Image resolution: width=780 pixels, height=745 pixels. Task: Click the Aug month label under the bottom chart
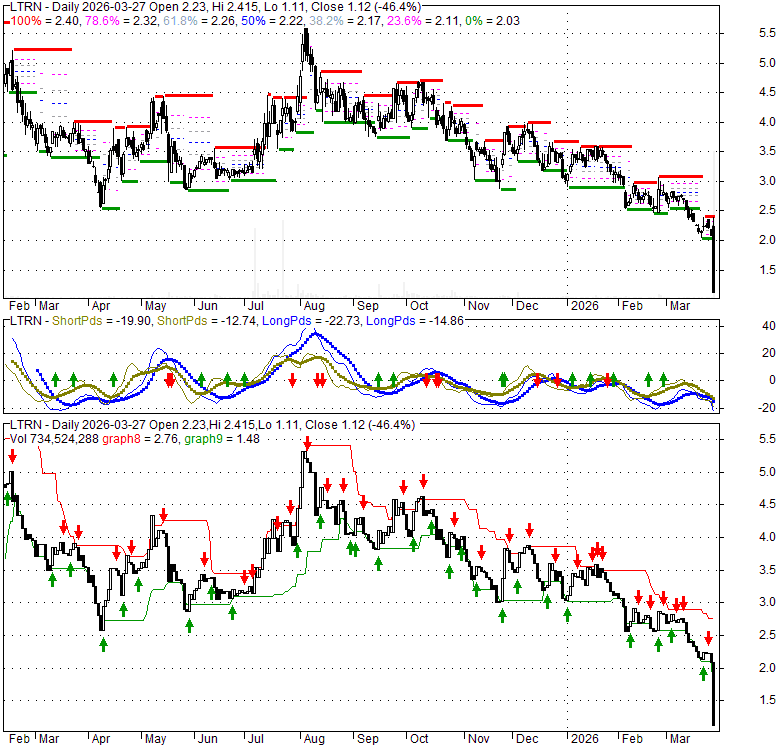click(310, 740)
